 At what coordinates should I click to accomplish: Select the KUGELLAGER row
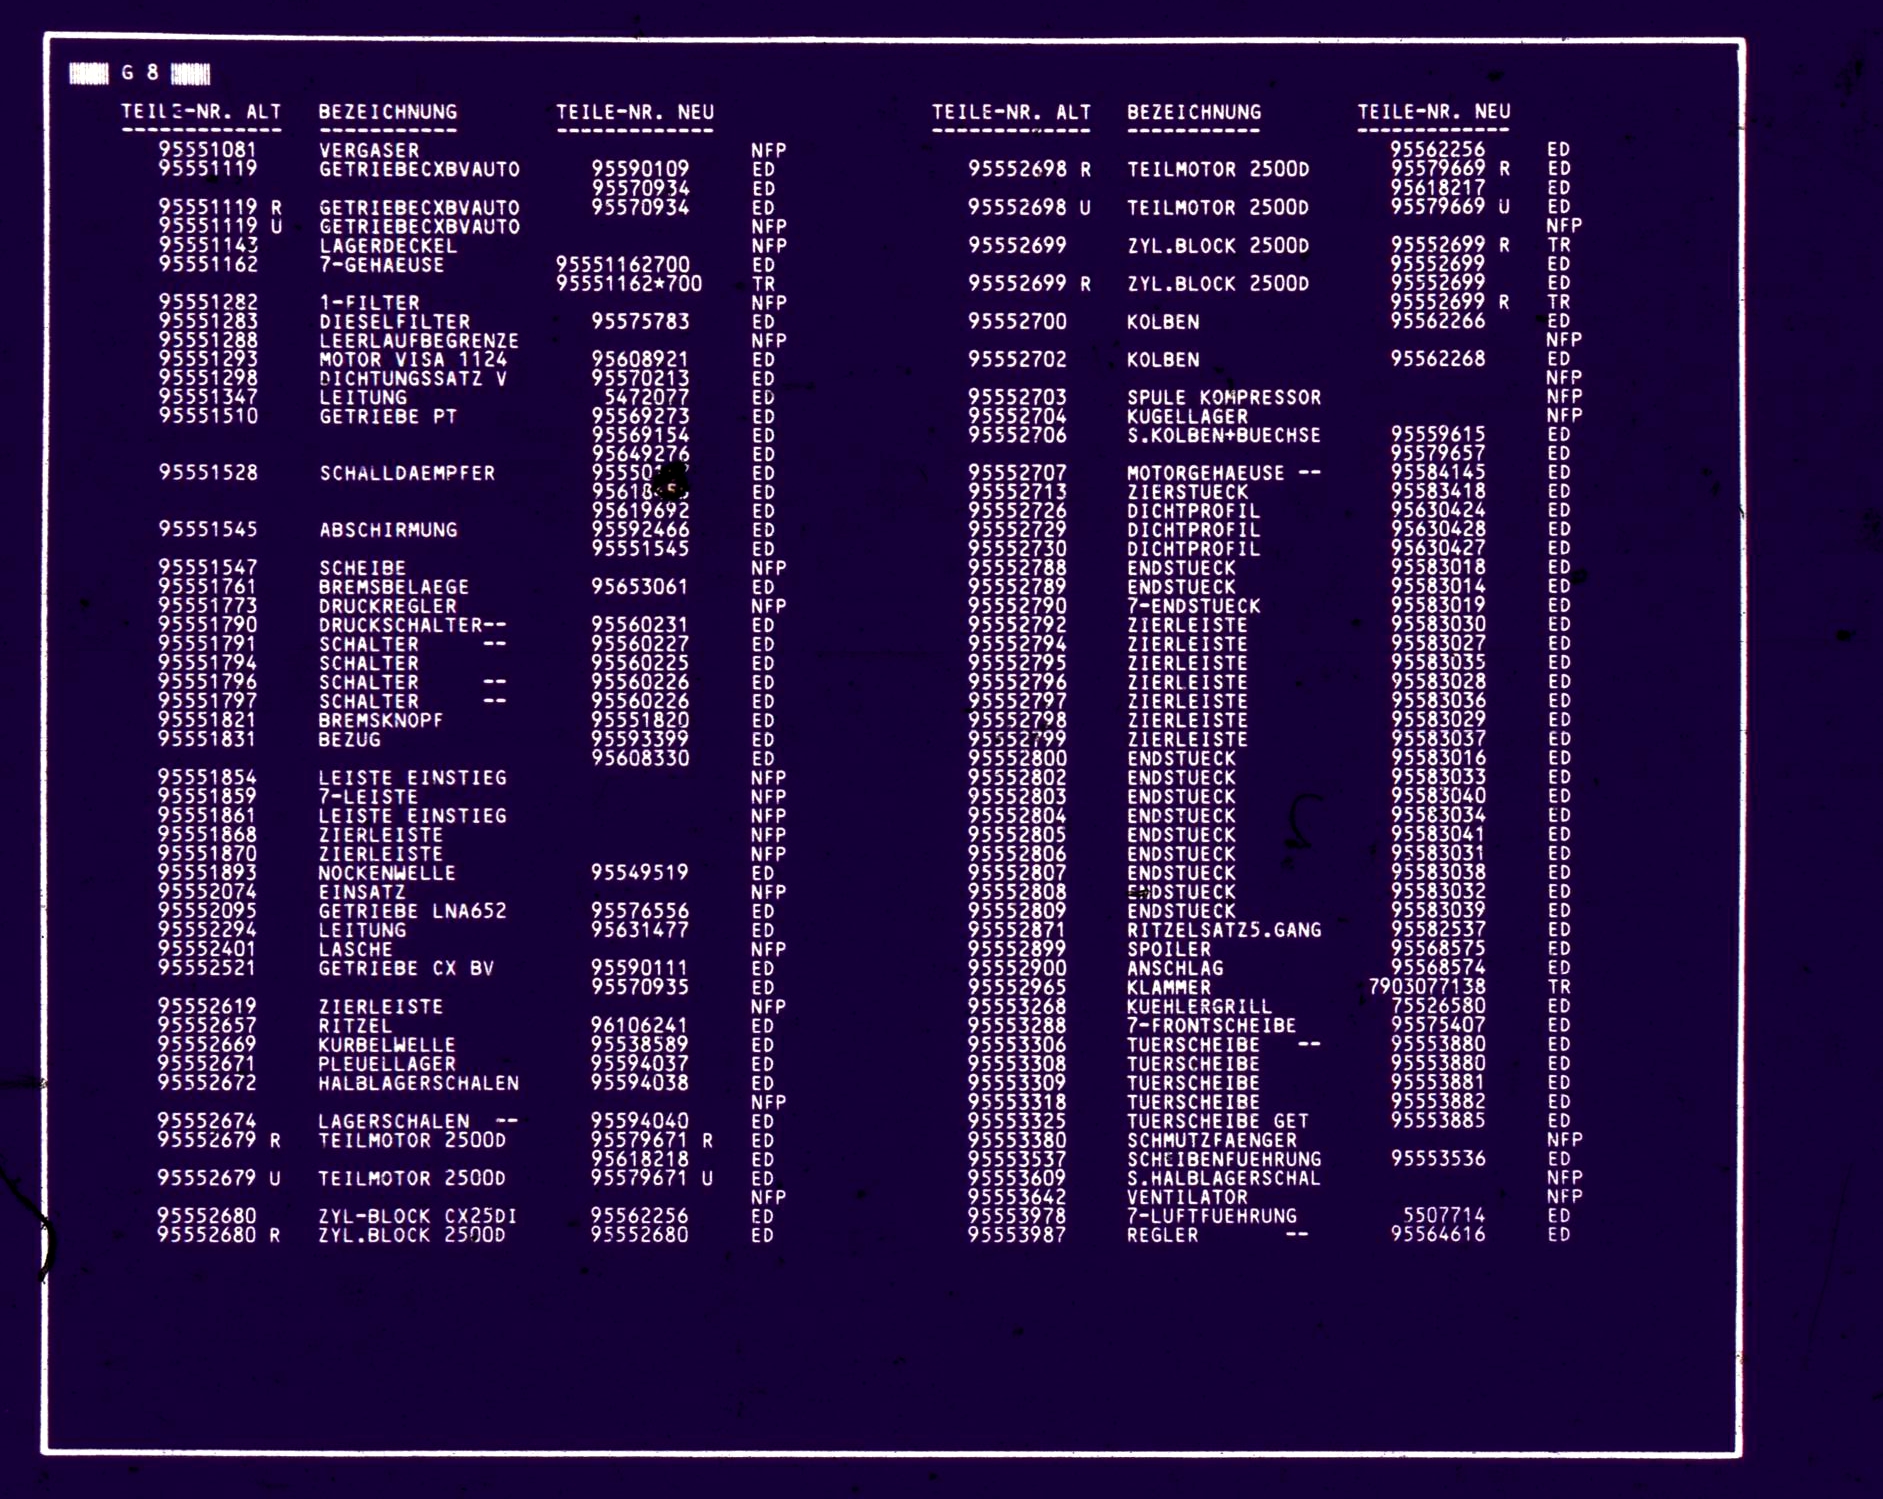(x=1187, y=417)
